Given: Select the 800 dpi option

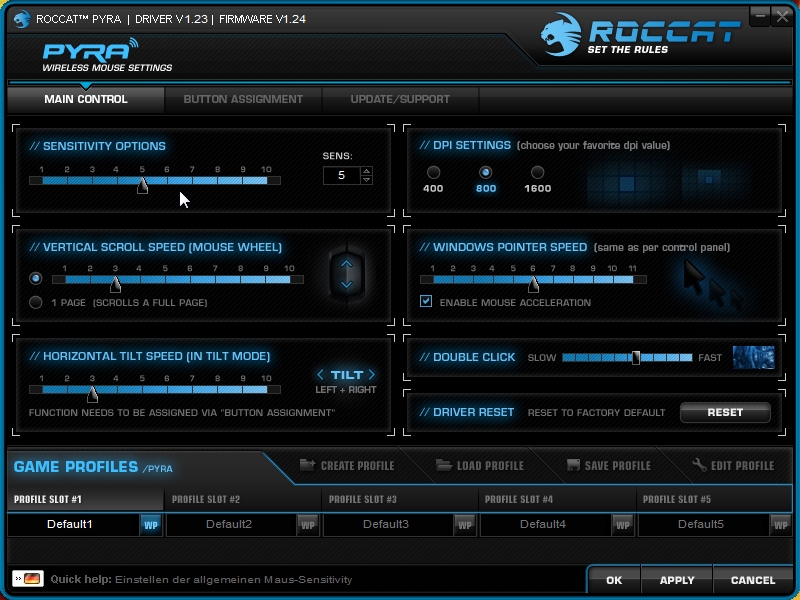Looking at the screenshot, I should (x=485, y=172).
